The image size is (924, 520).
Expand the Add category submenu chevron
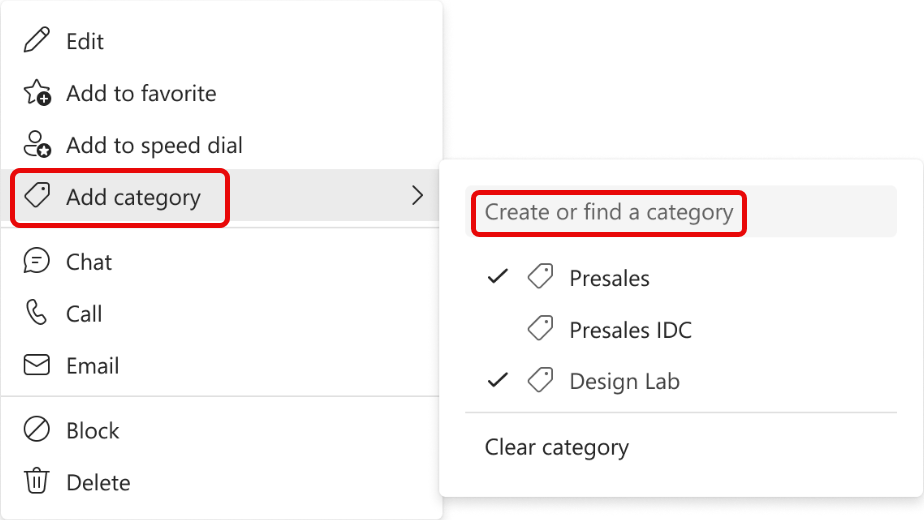[x=417, y=195]
